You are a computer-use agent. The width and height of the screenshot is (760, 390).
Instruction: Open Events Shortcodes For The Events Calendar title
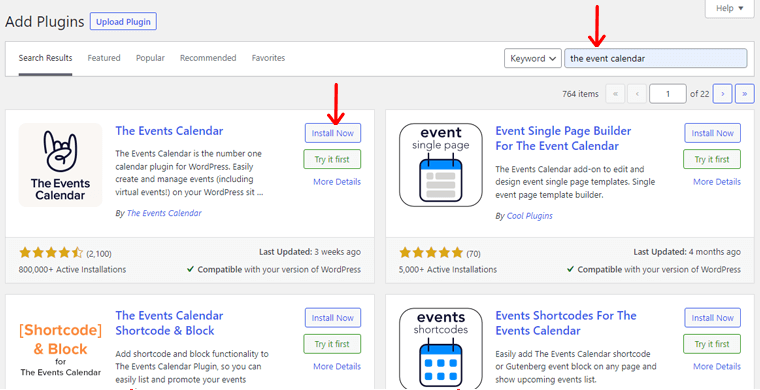(566, 323)
